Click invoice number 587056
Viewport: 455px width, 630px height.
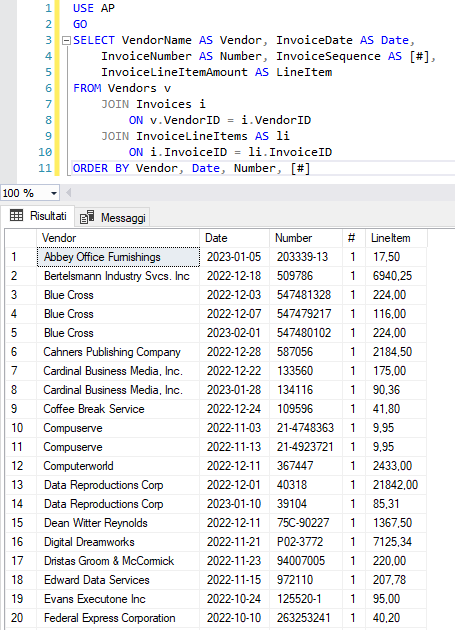coord(305,352)
